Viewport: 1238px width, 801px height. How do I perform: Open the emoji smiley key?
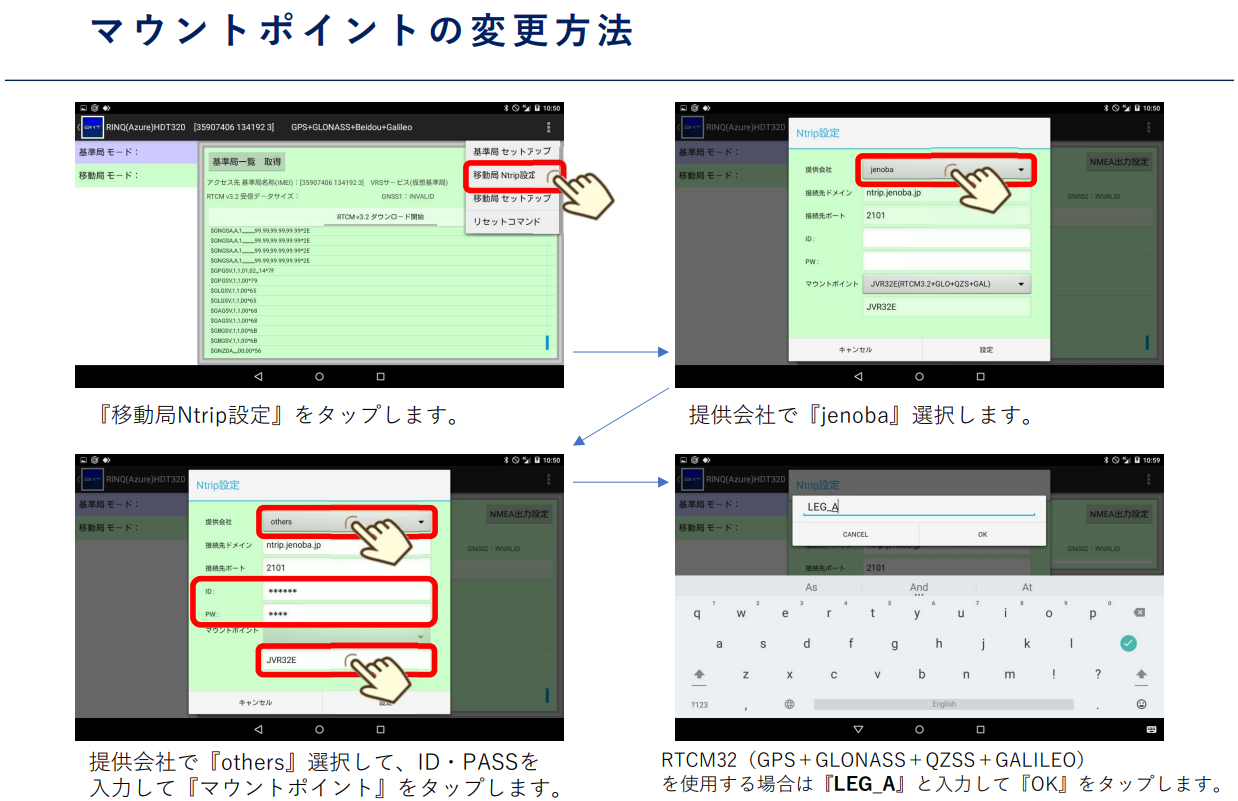click(x=1141, y=704)
